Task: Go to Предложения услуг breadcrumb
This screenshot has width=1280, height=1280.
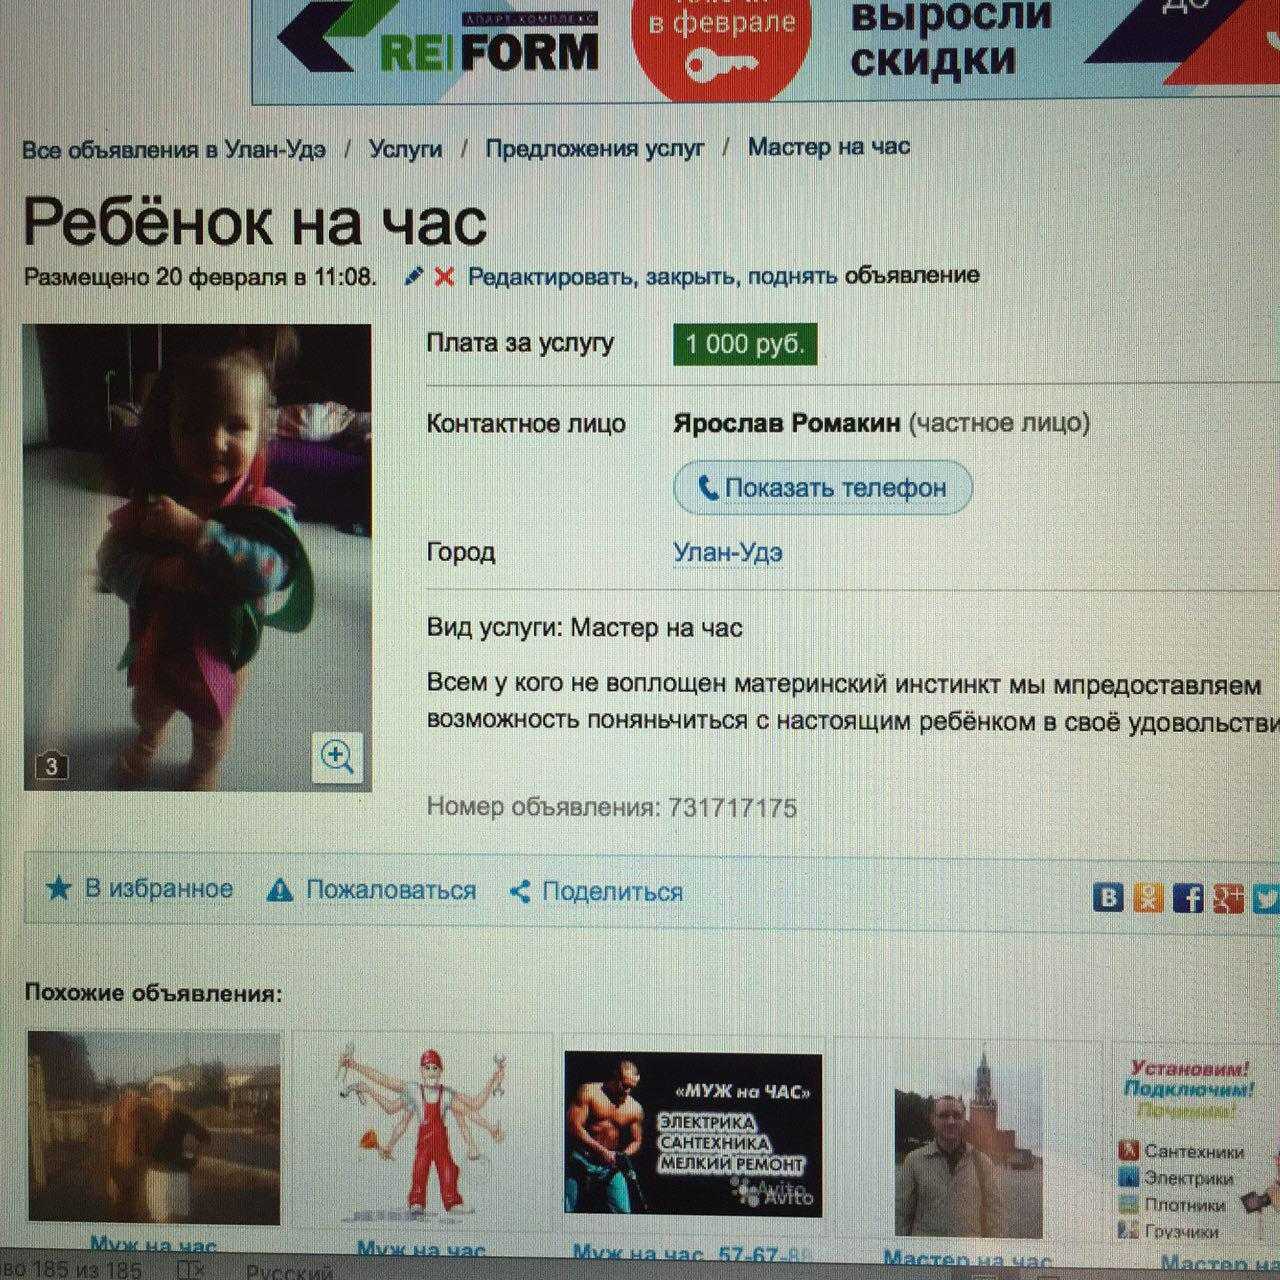Action: 595,148
